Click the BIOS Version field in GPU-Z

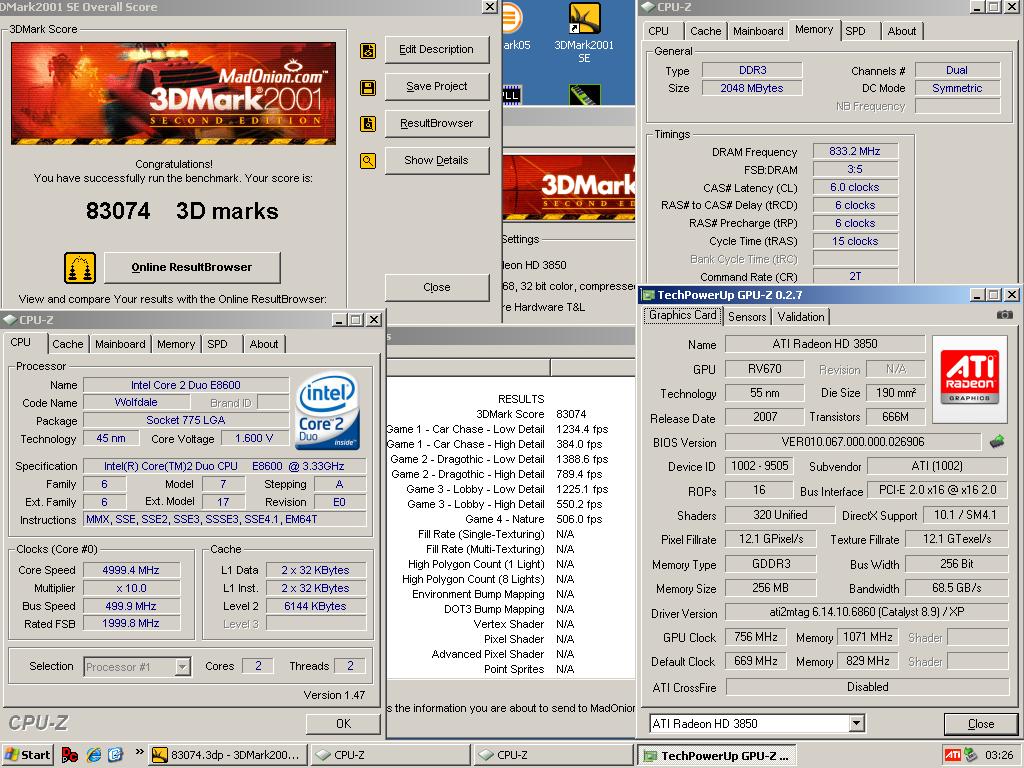pyautogui.click(x=853, y=442)
